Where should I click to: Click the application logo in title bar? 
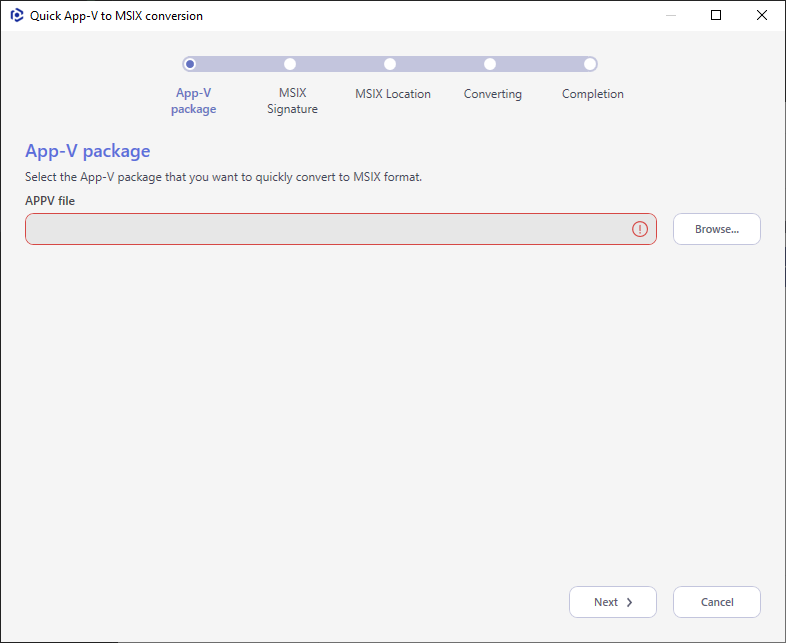[x=17, y=16]
